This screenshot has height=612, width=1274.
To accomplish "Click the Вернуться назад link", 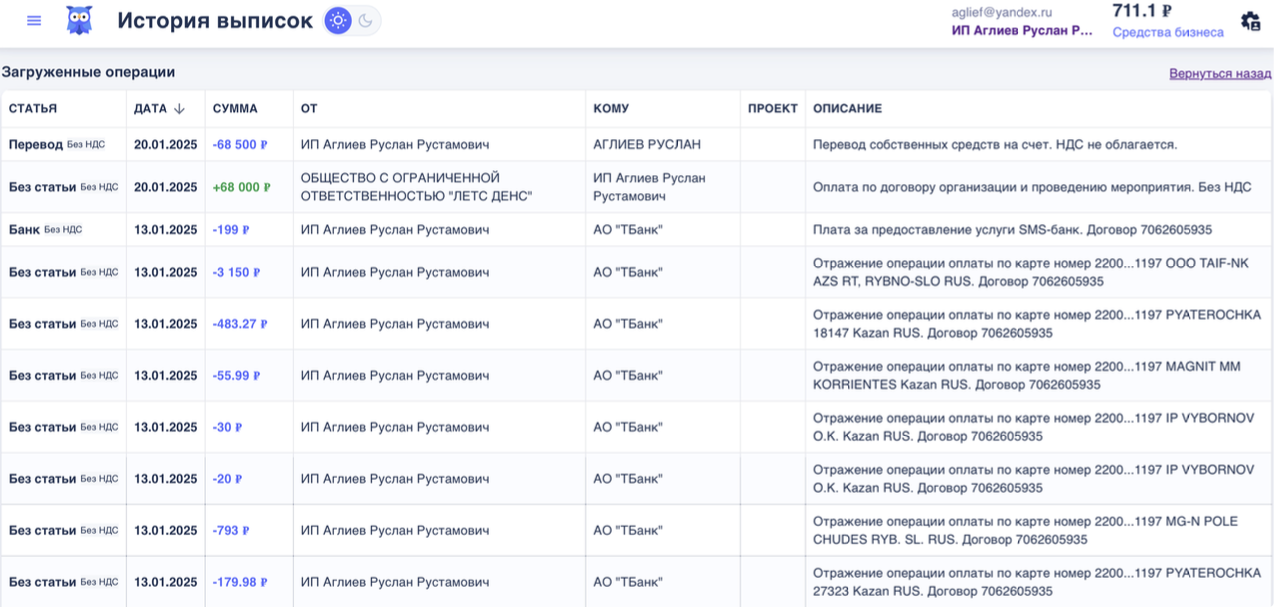I will (x=1220, y=74).
